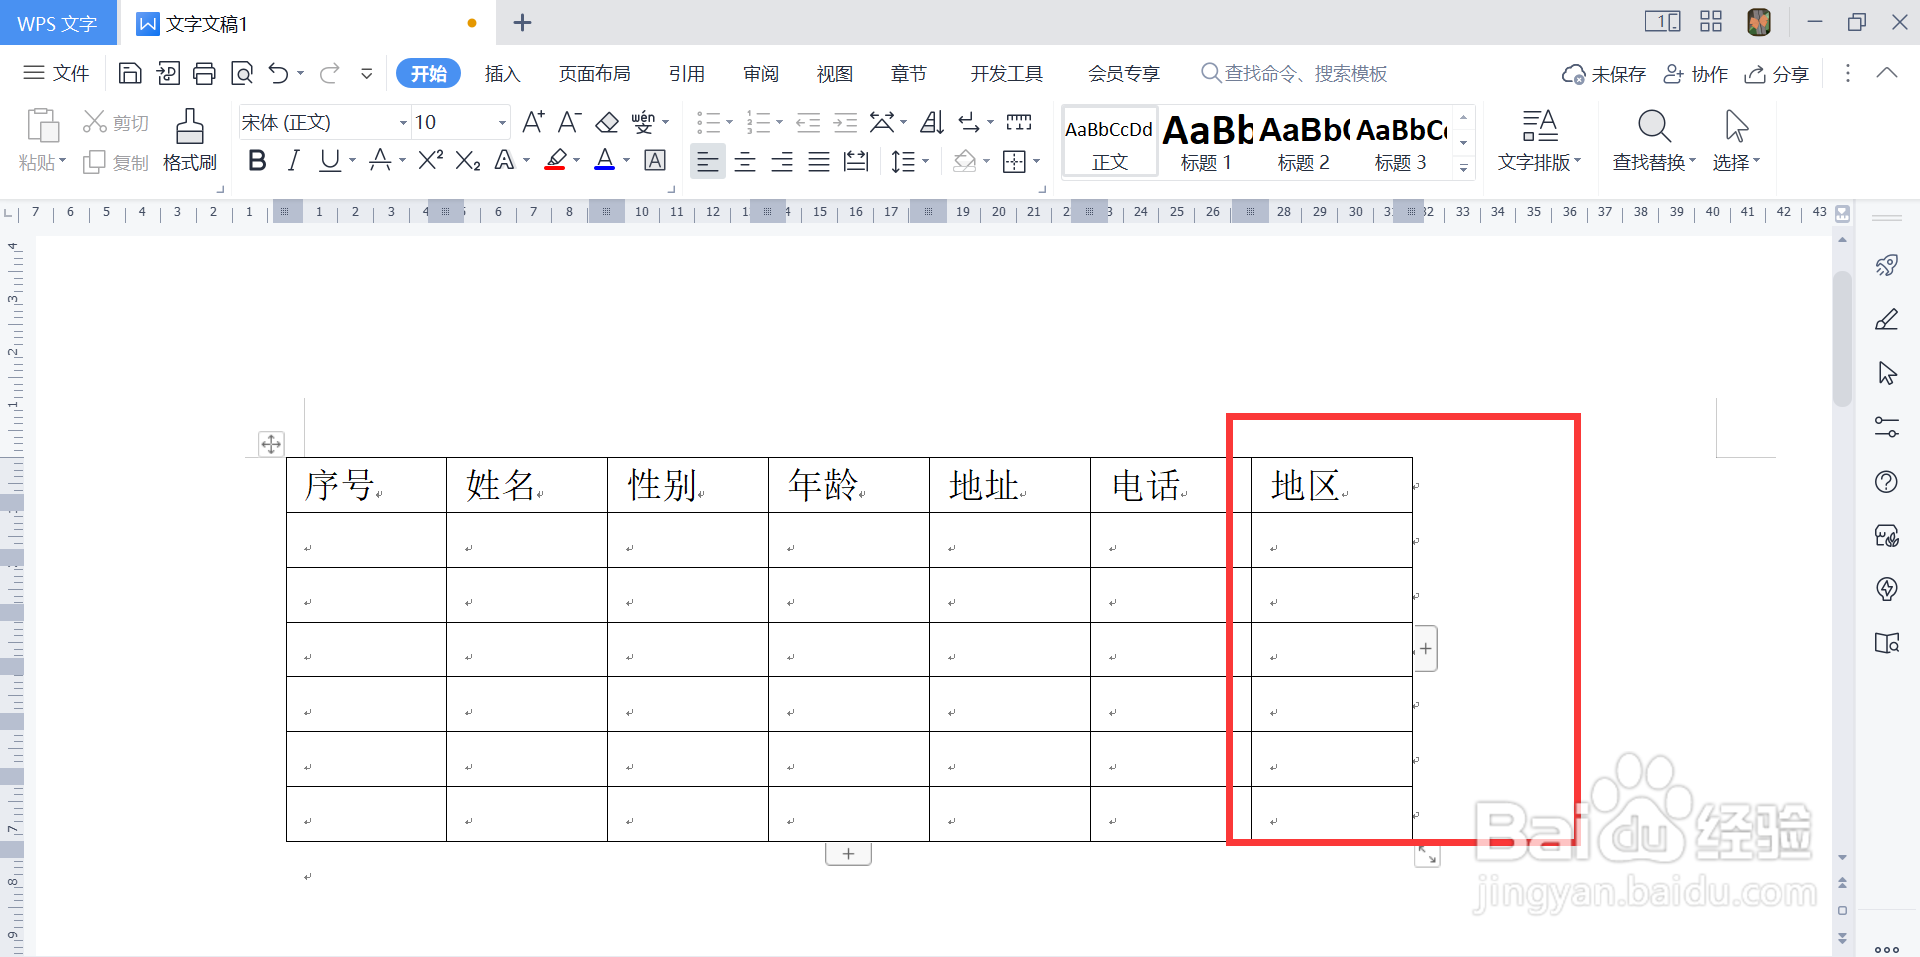Open the 文件 menu
The image size is (1920, 957).
[x=56, y=73]
